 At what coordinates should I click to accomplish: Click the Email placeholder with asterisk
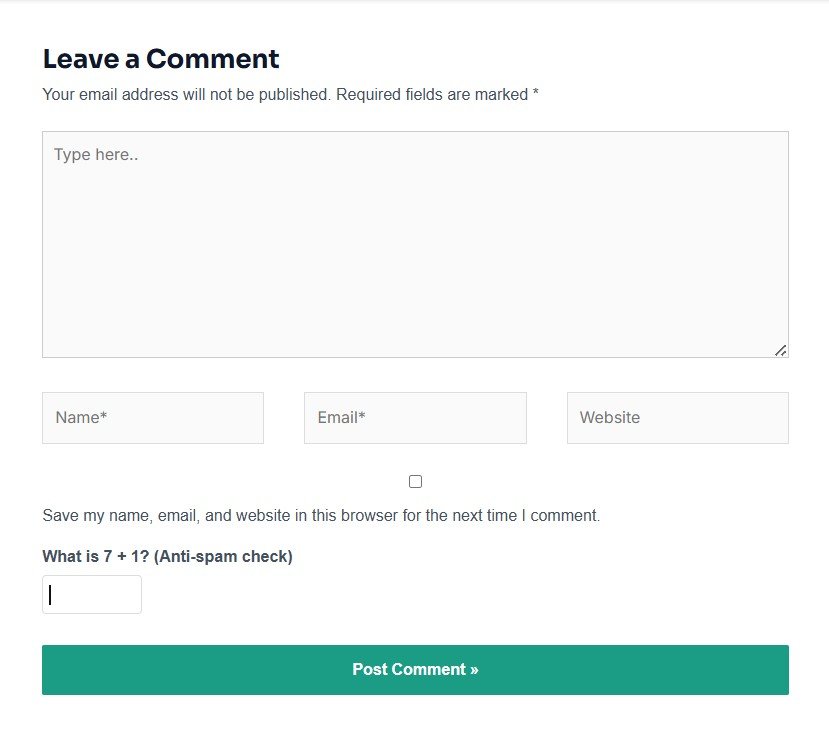340,417
